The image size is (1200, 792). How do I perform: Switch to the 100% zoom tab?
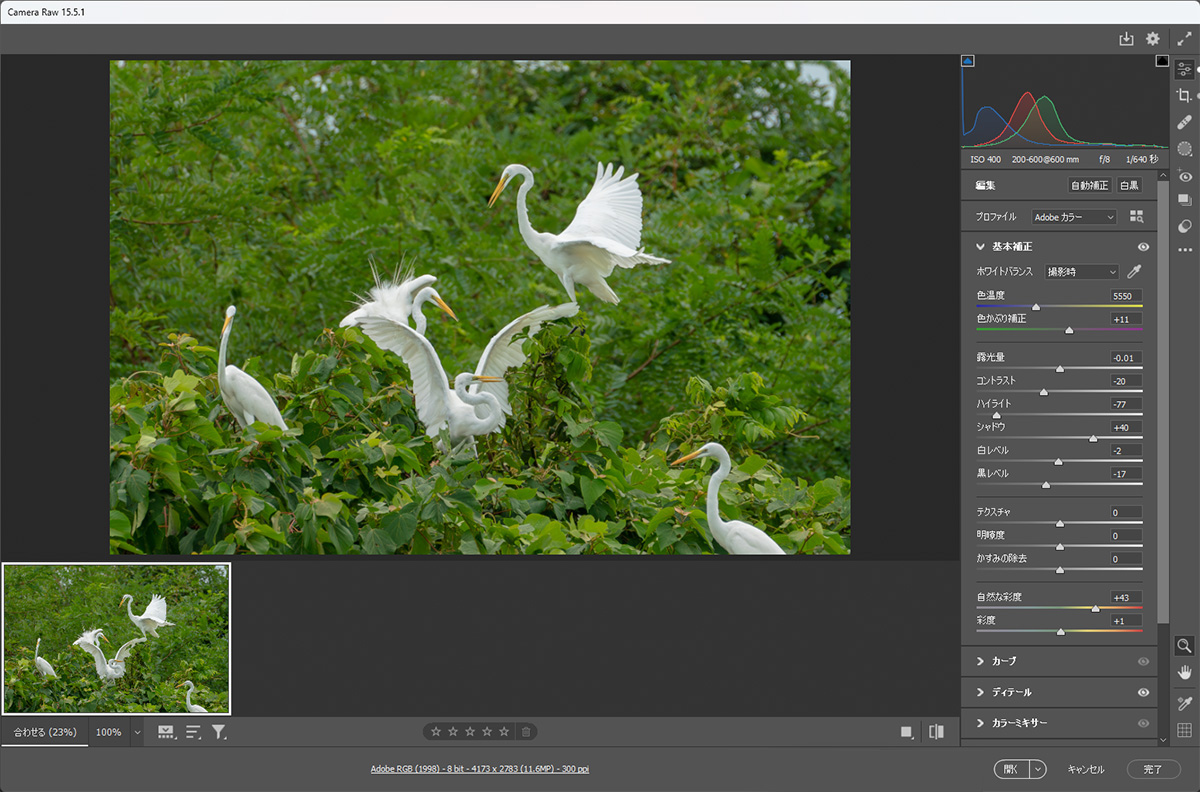108,732
